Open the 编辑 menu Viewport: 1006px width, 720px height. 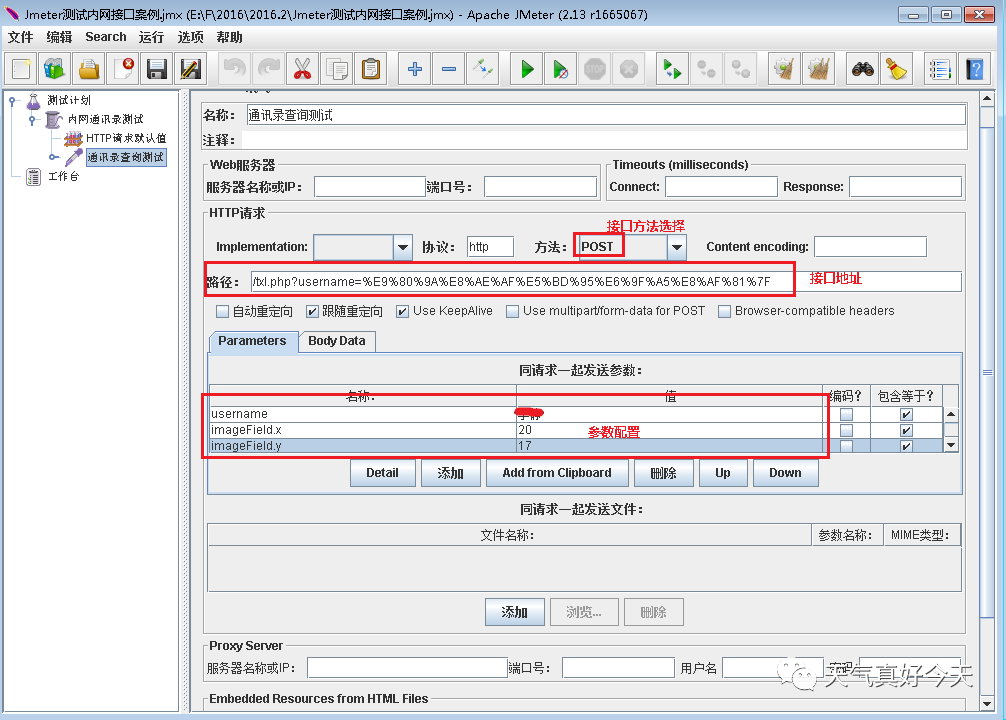tap(60, 37)
